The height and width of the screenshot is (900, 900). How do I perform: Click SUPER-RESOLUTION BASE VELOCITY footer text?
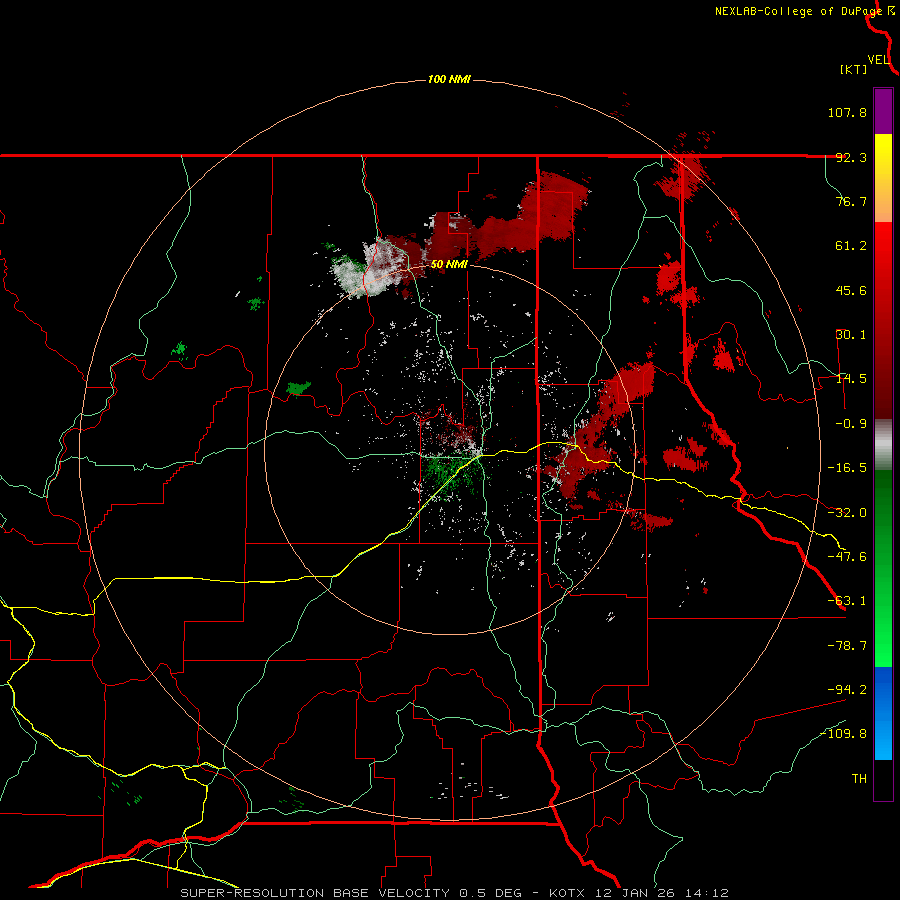[315, 893]
